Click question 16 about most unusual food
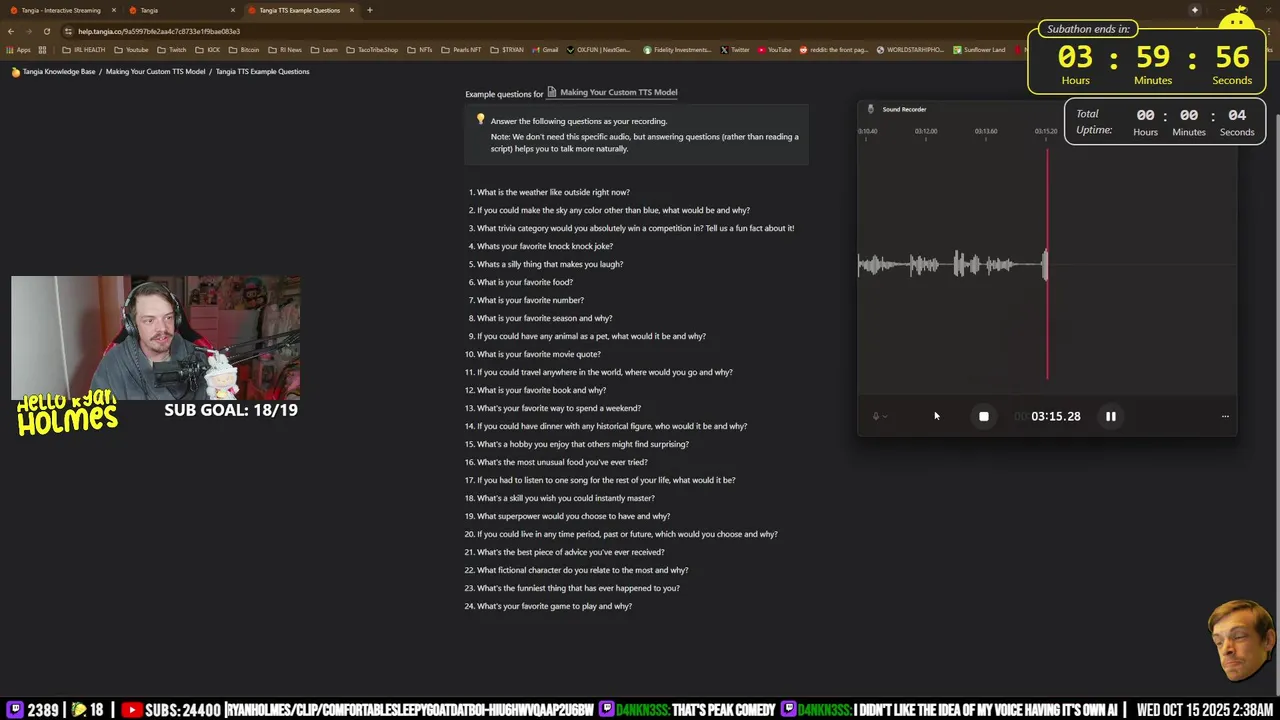This screenshot has height=720, width=1280. click(562, 462)
